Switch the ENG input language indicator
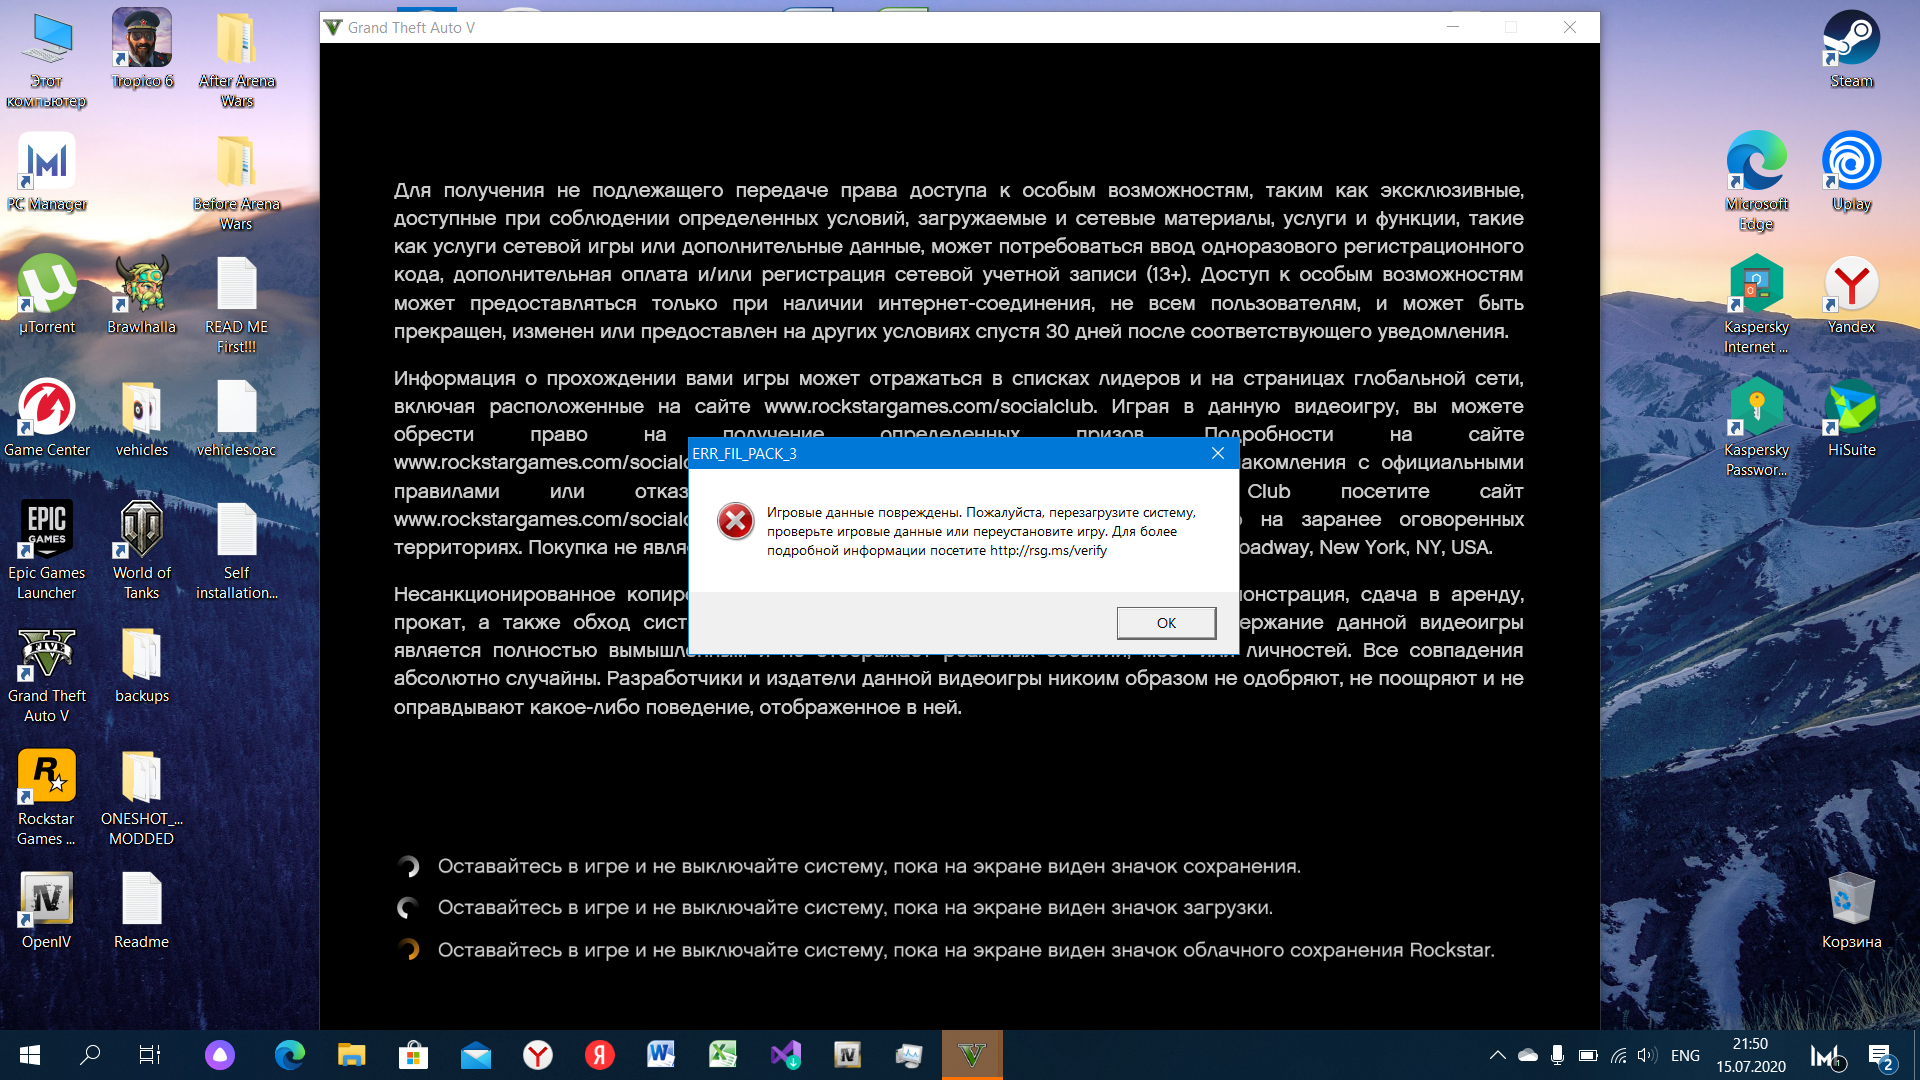This screenshot has width=1920, height=1080. click(1685, 1055)
